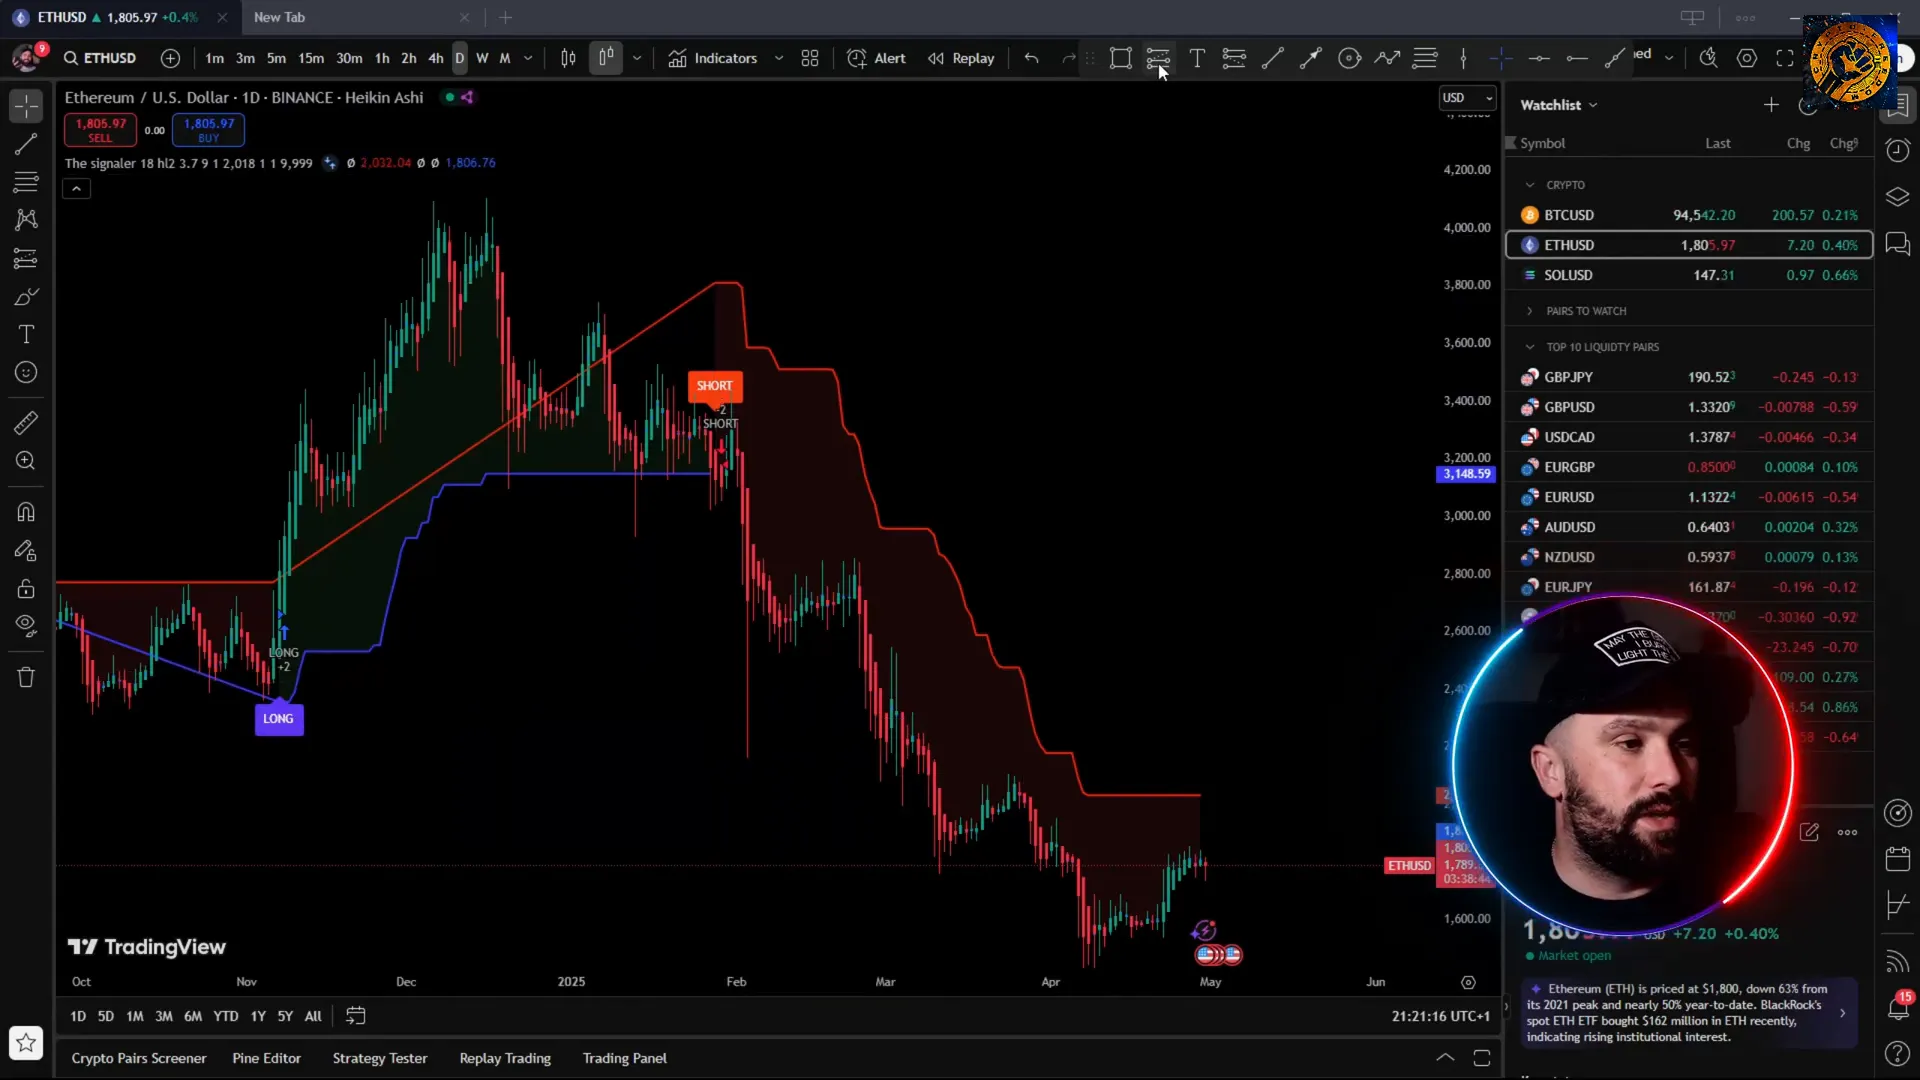This screenshot has width=1920, height=1080.
Task: Click the ruler measure tool
Action: click(26, 423)
